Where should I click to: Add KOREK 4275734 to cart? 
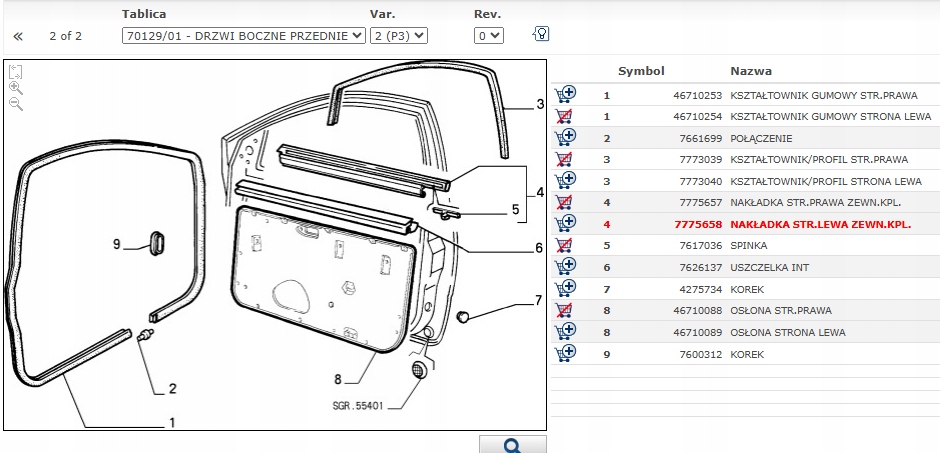tap(565, 288)
